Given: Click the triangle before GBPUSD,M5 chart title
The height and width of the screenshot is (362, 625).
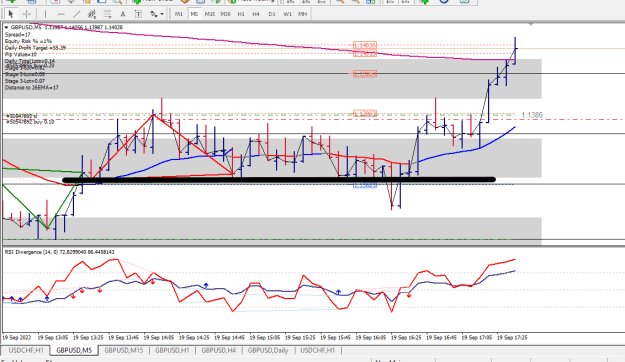Looking at the screenshot, I should point(6,28).
